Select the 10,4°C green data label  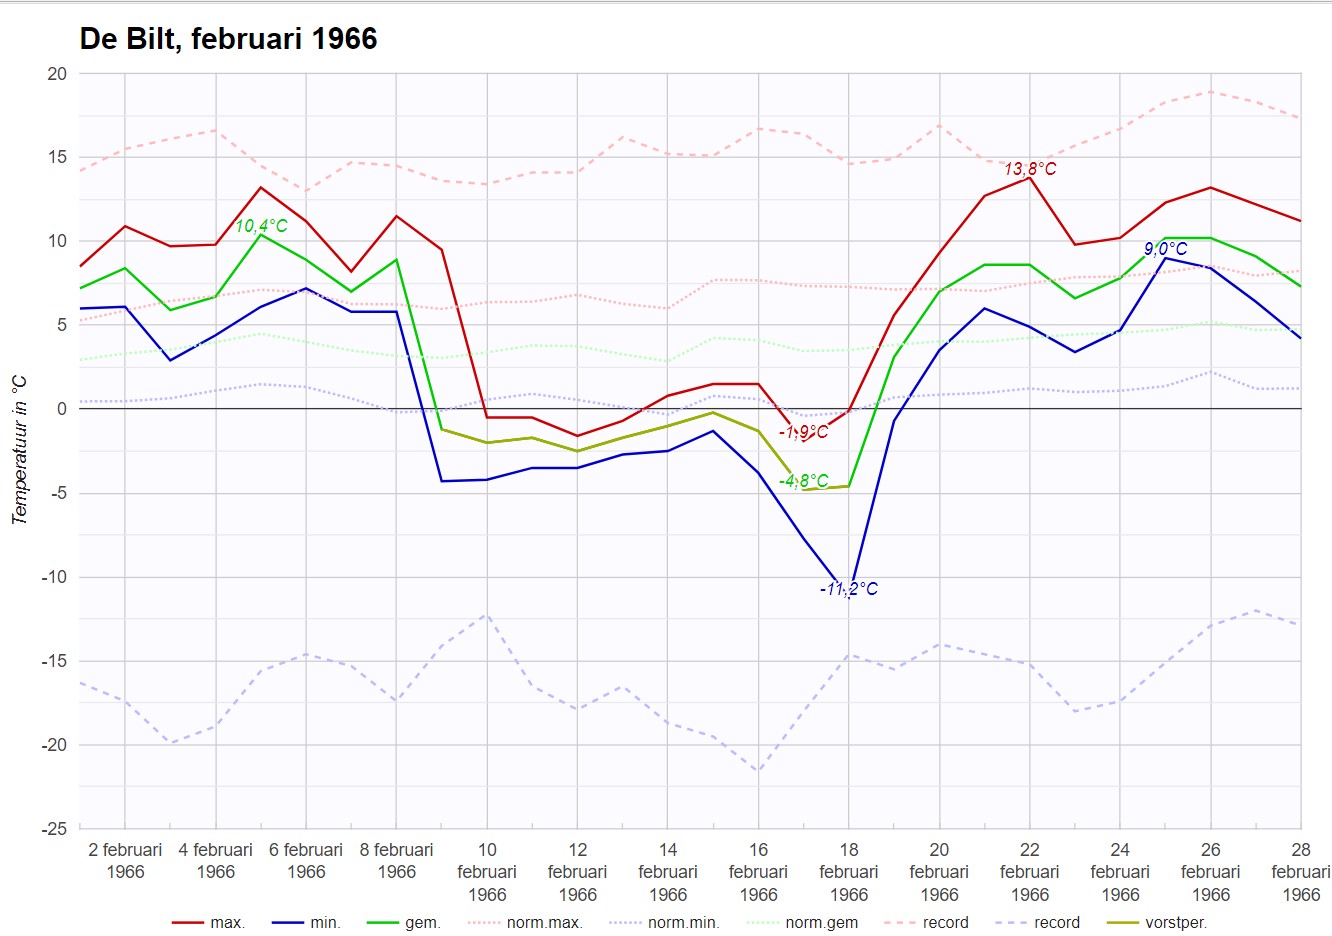point(261,226)
